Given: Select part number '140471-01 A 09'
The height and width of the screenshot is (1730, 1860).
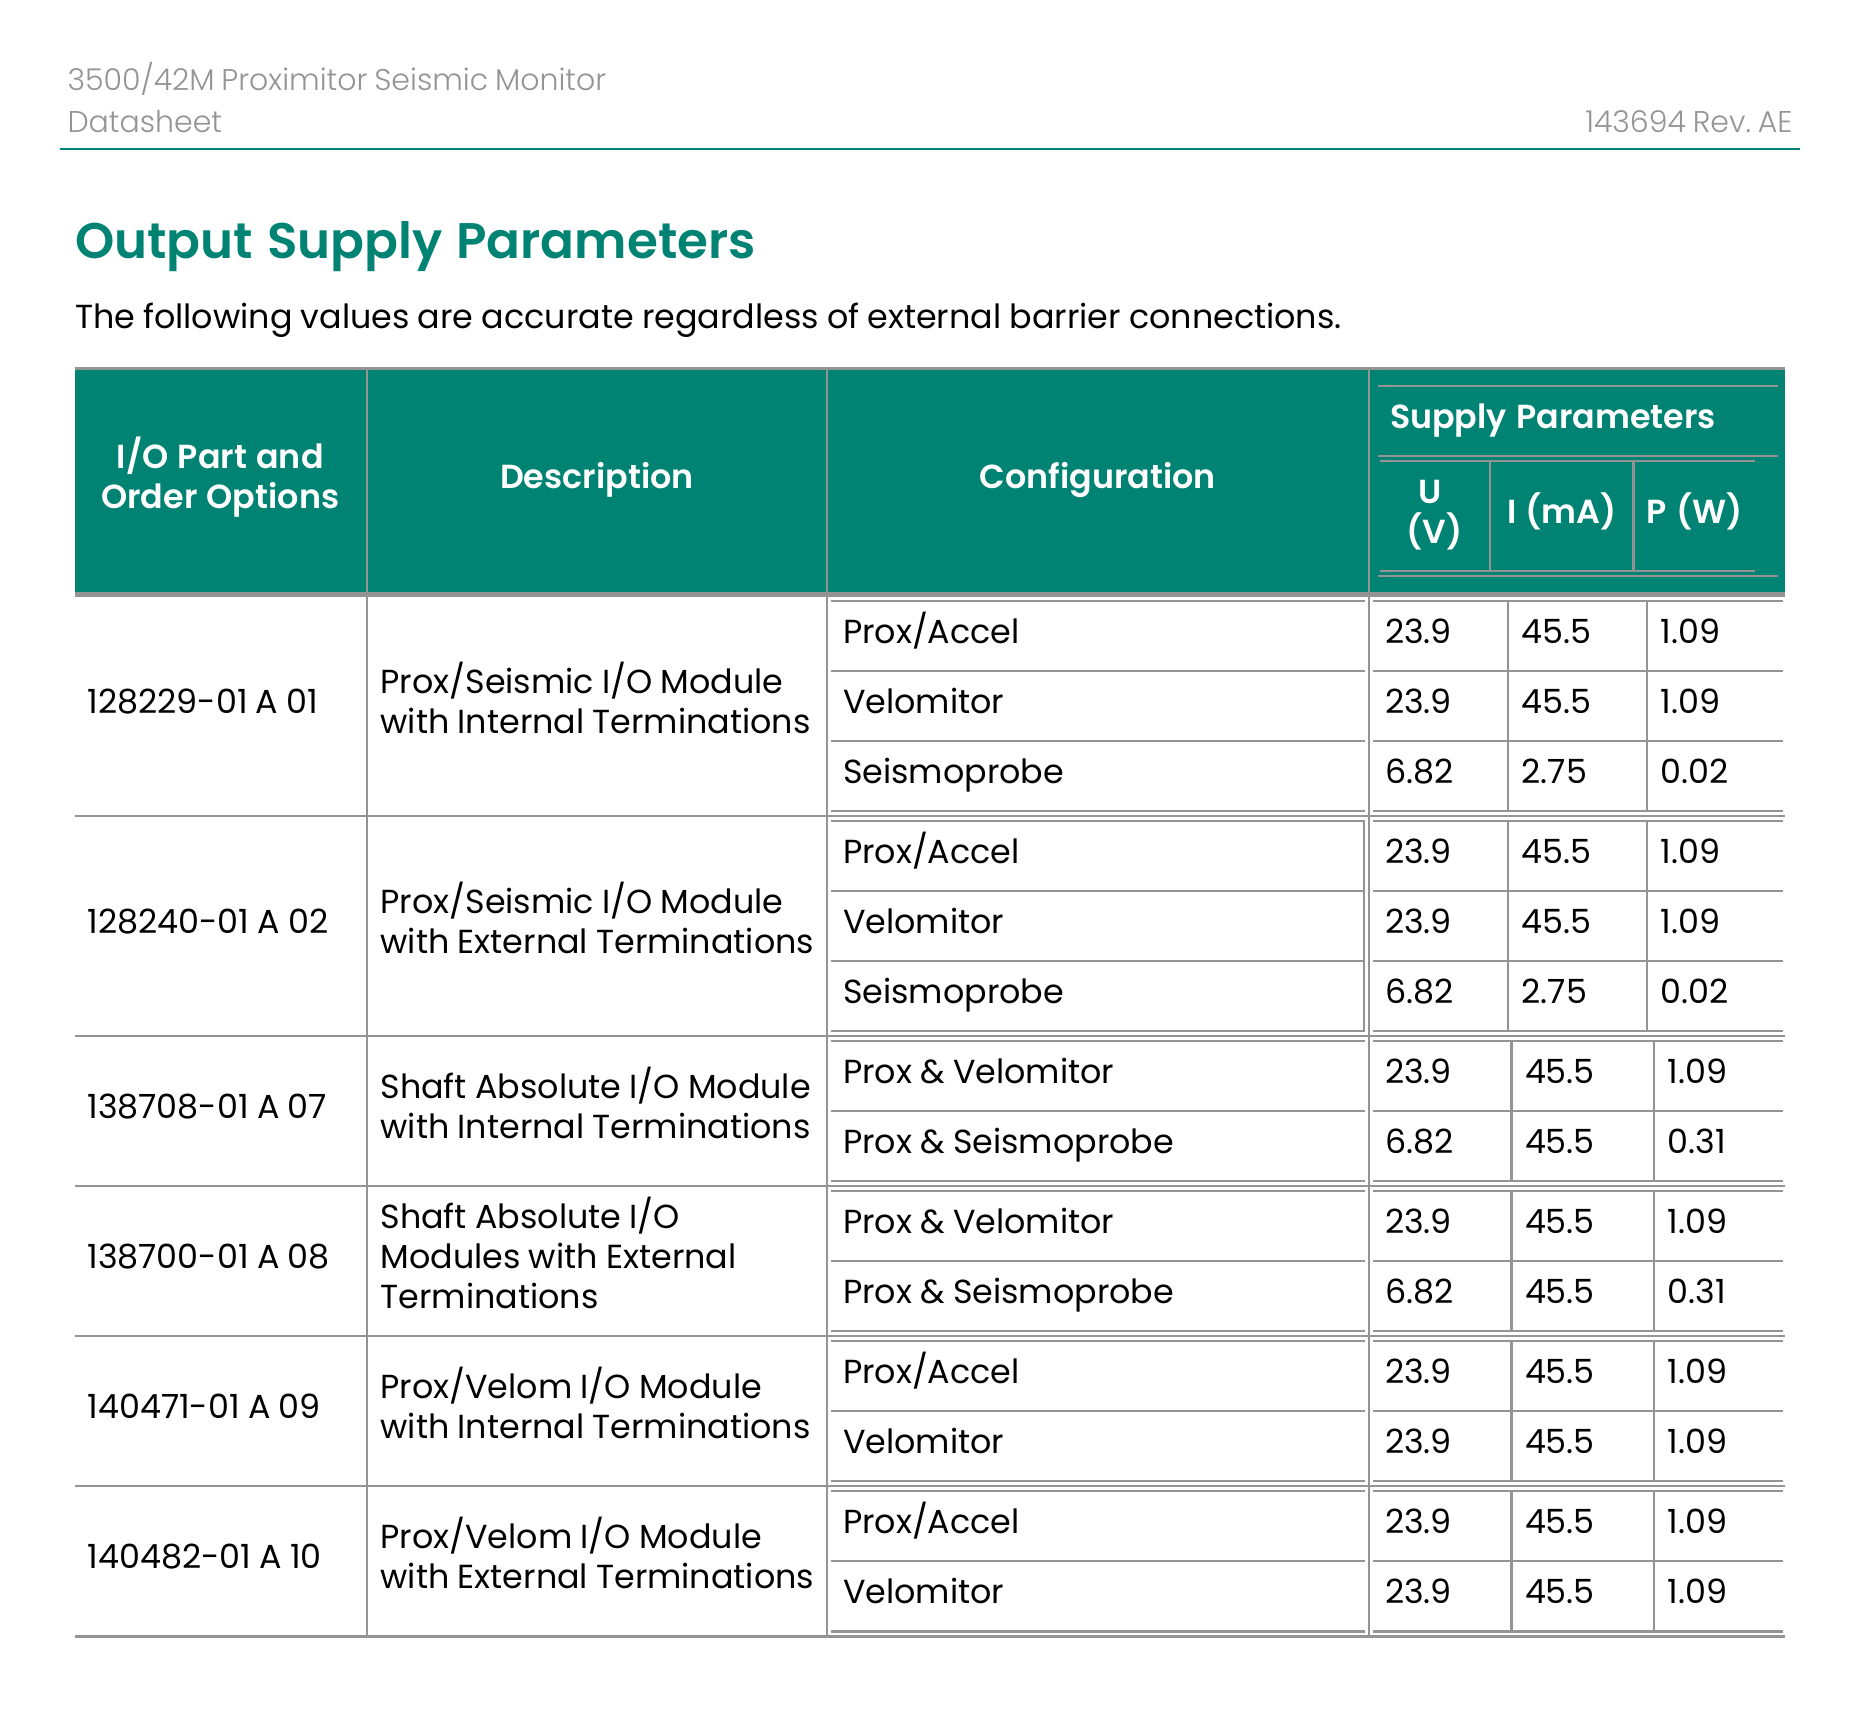Looking at the screenshot, I should tap(203, 1407).
